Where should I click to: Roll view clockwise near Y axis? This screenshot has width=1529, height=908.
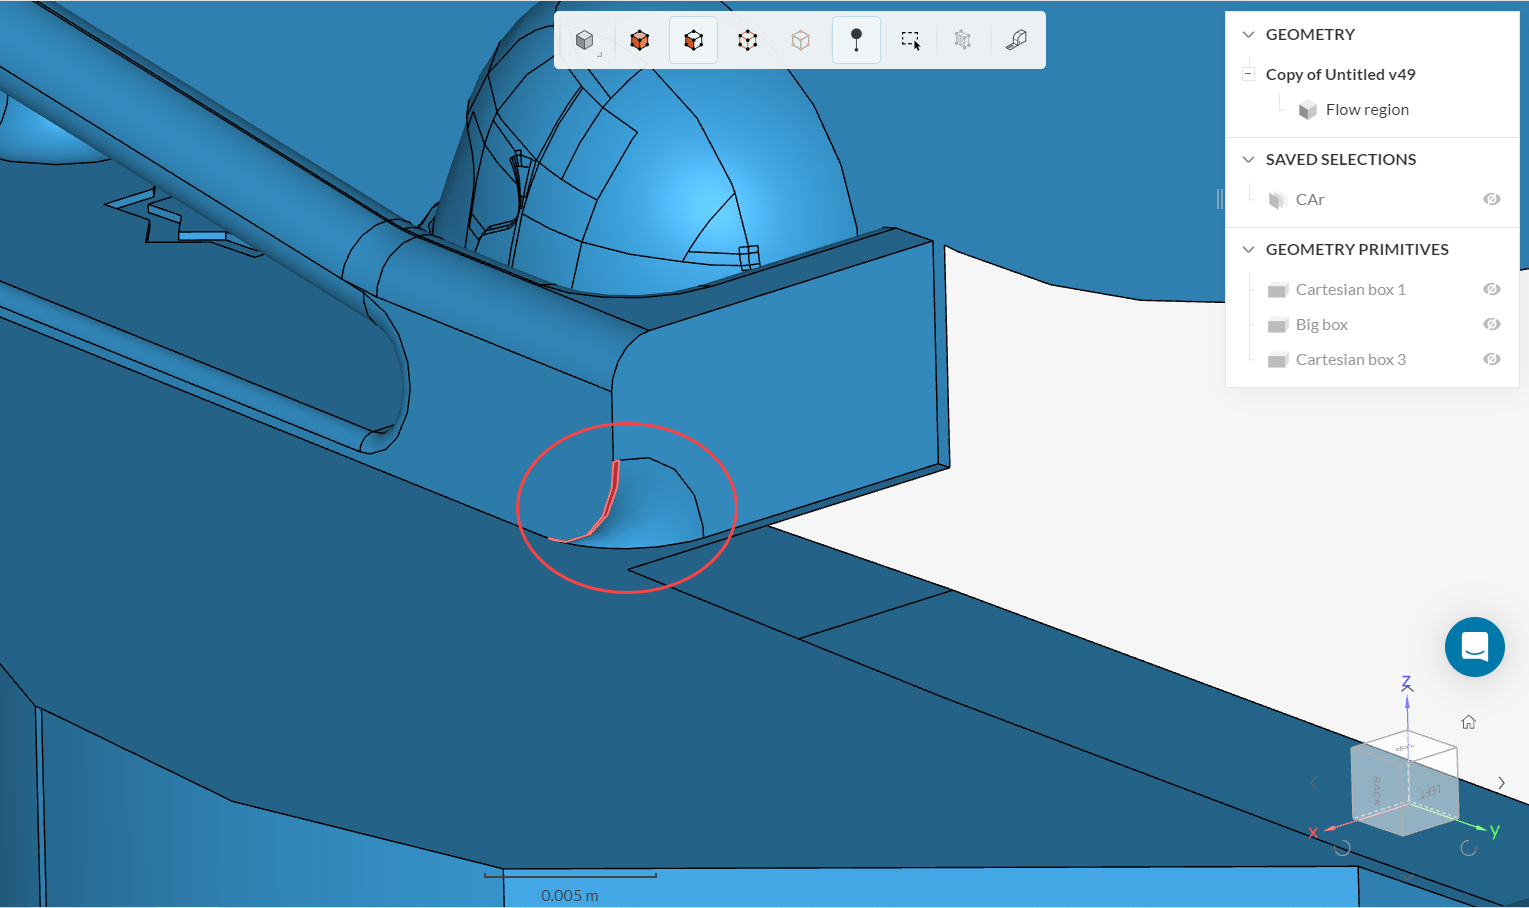(1469, 848)
